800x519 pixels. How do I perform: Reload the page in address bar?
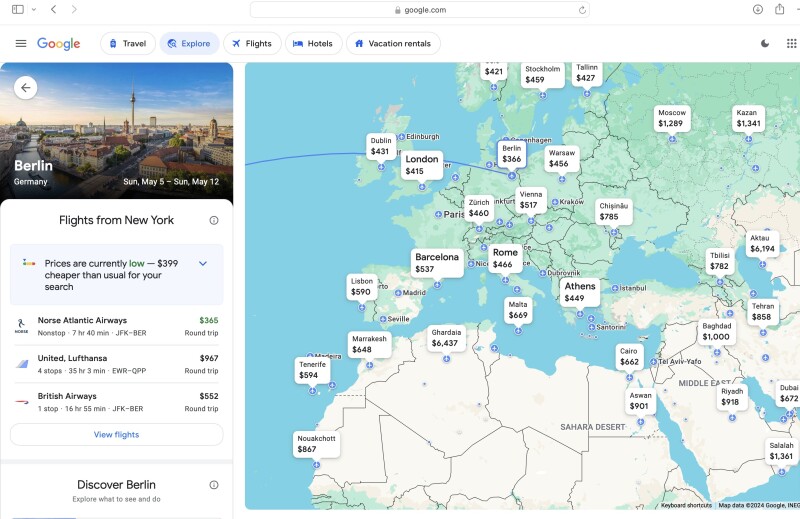(x=582, y=10)
